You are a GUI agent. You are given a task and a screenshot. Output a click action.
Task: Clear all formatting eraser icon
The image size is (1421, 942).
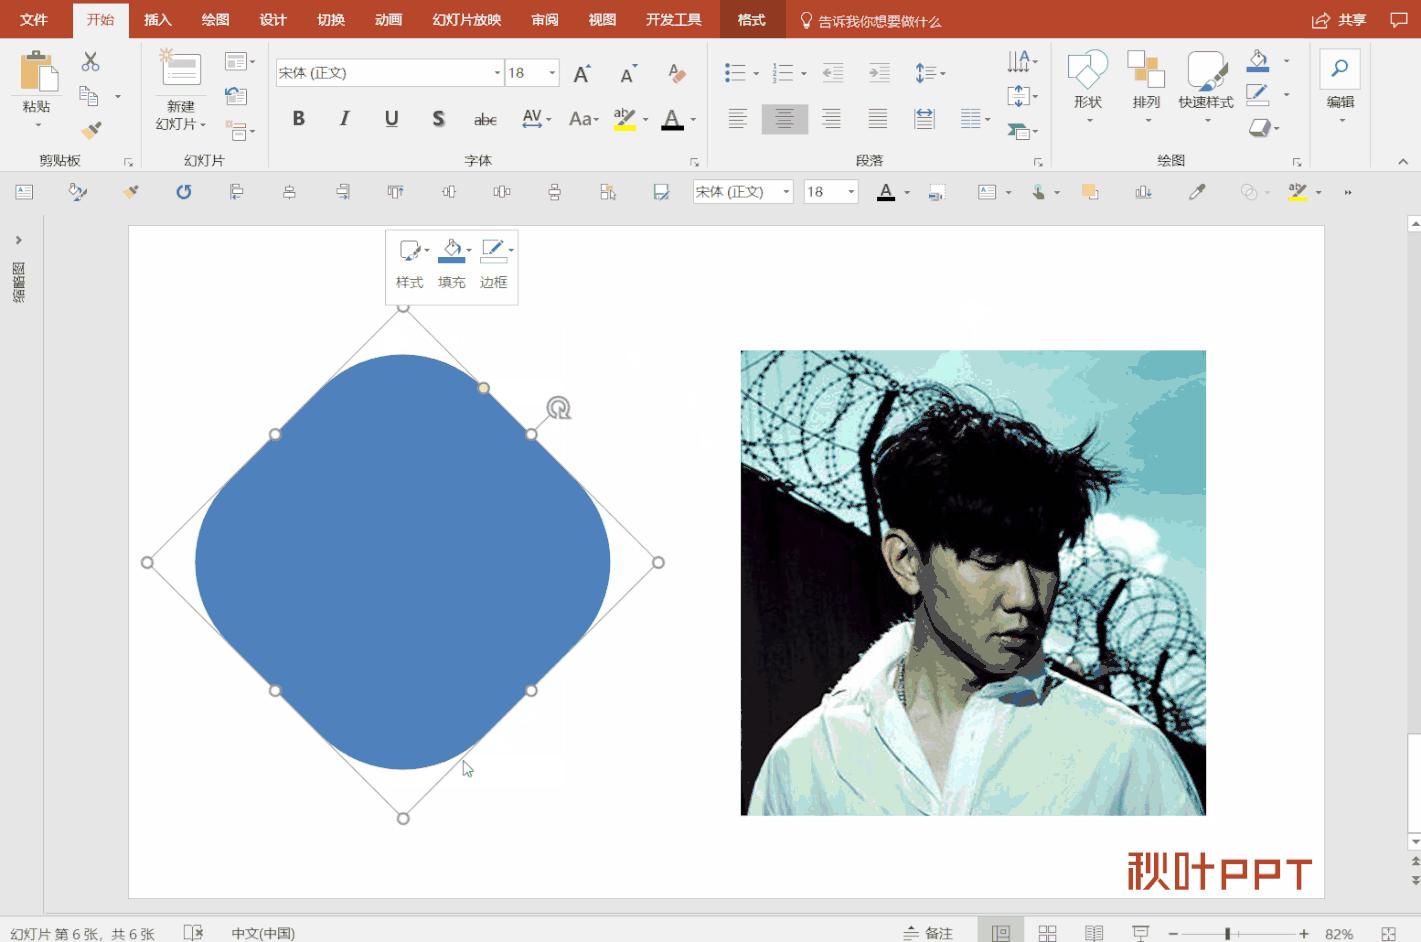[677, 73]
